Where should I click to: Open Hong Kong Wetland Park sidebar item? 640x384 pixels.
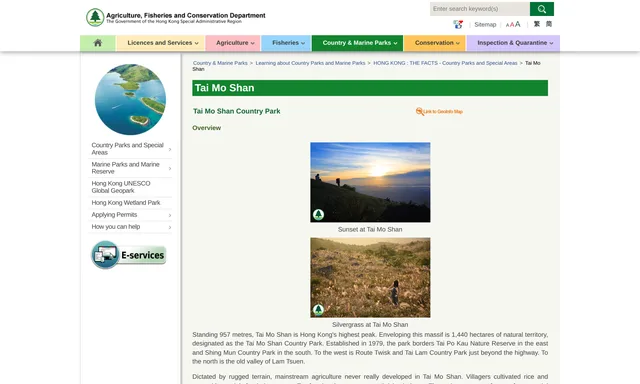126,202
